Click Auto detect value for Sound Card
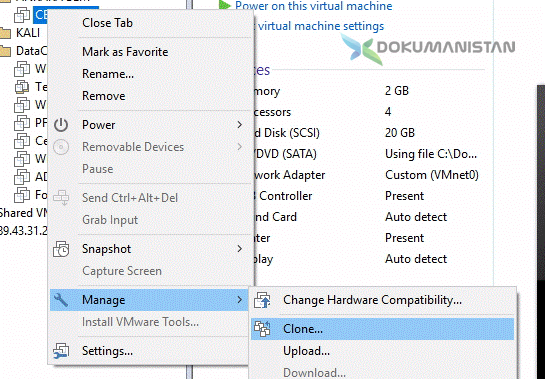This screenshot has height=379, width=545. [416, 217]
